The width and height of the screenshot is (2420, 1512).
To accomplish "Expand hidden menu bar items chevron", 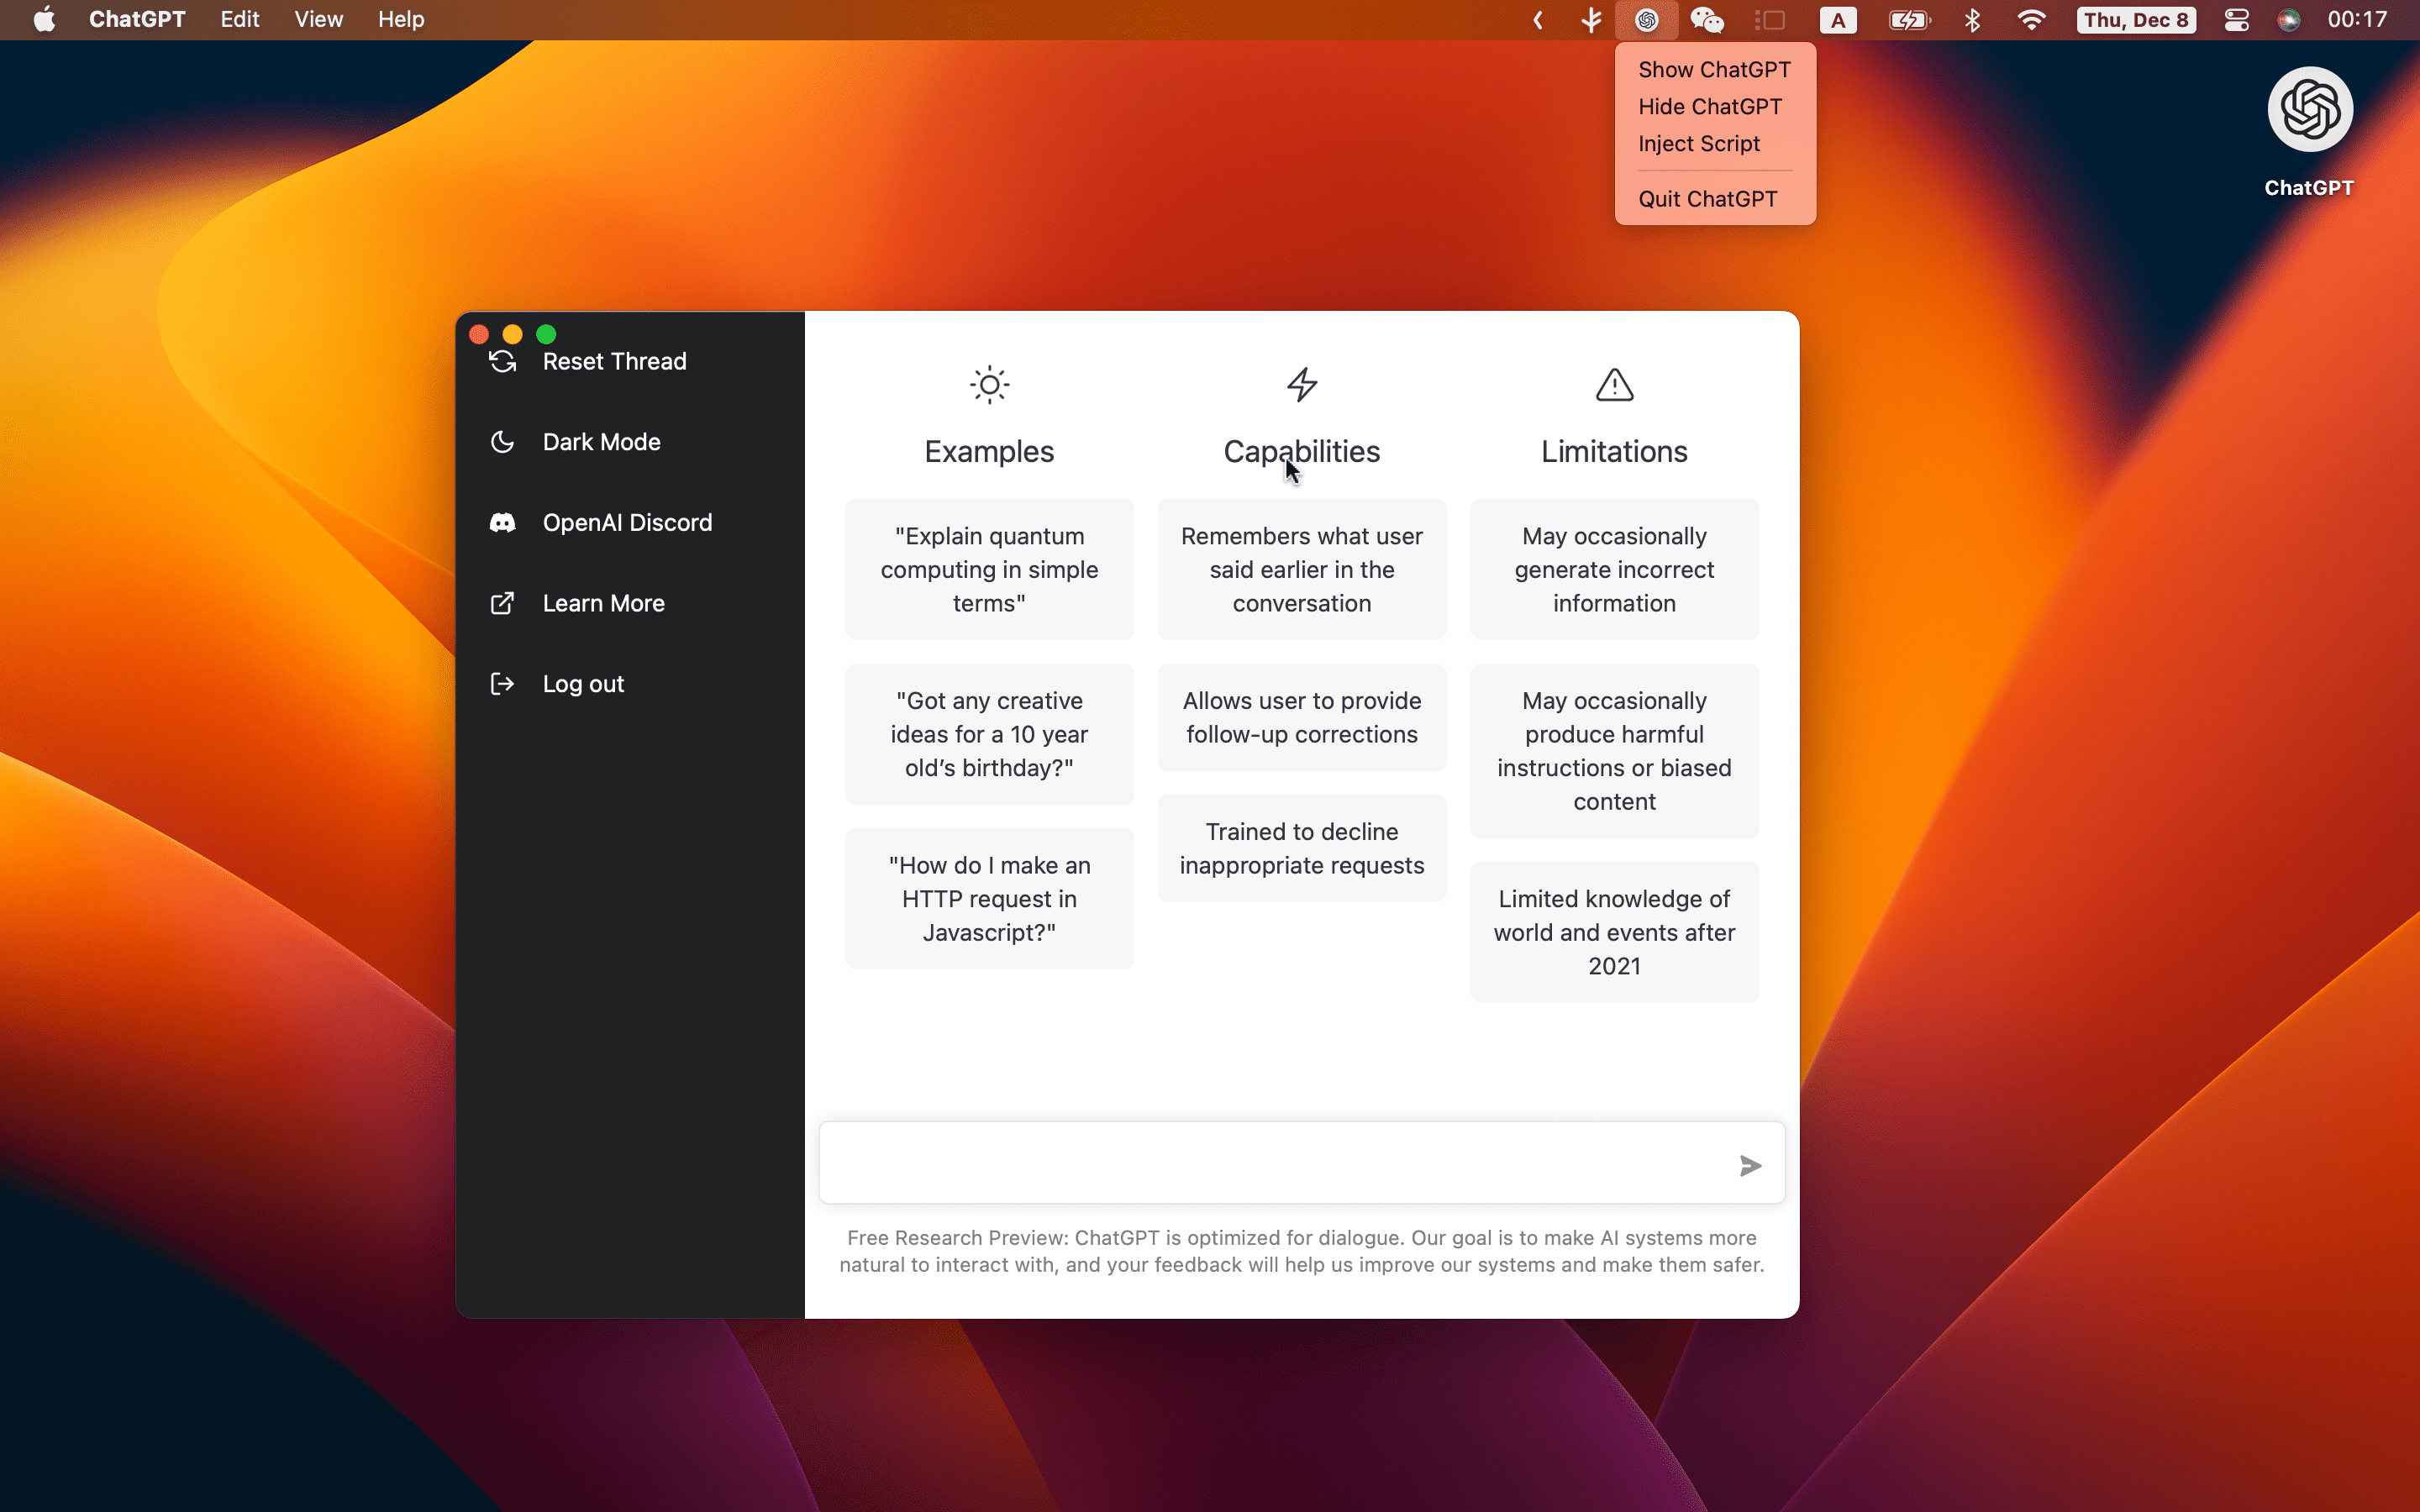I will 1538,20.
